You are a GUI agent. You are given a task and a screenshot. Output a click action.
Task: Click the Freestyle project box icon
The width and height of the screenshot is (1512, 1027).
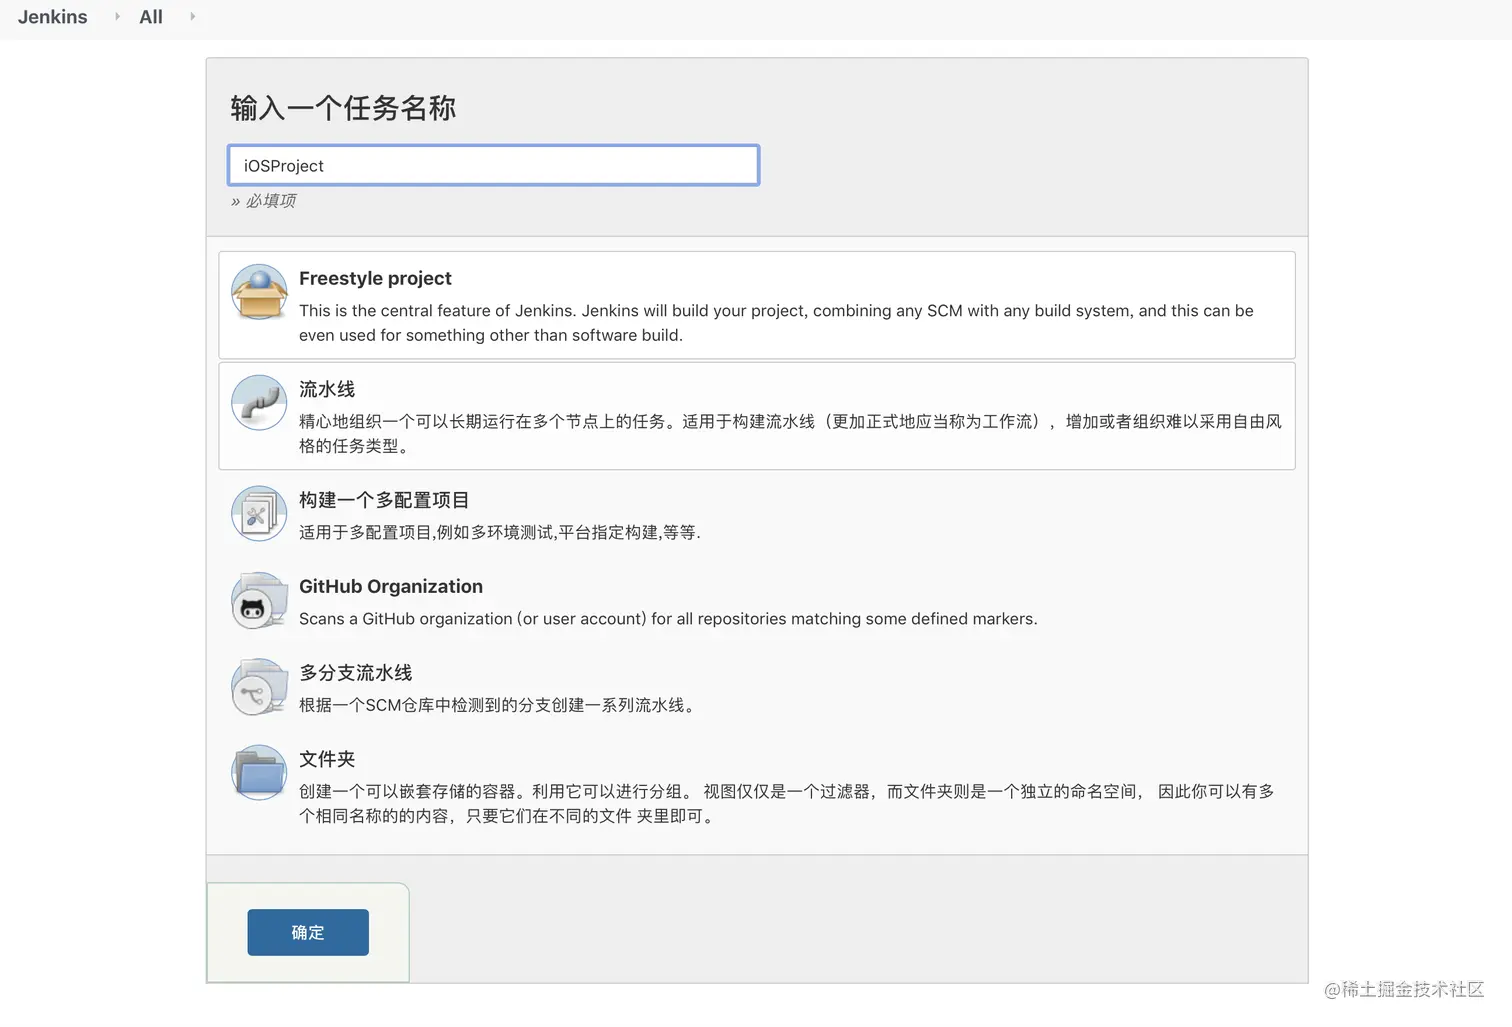[x=259, y=292]
